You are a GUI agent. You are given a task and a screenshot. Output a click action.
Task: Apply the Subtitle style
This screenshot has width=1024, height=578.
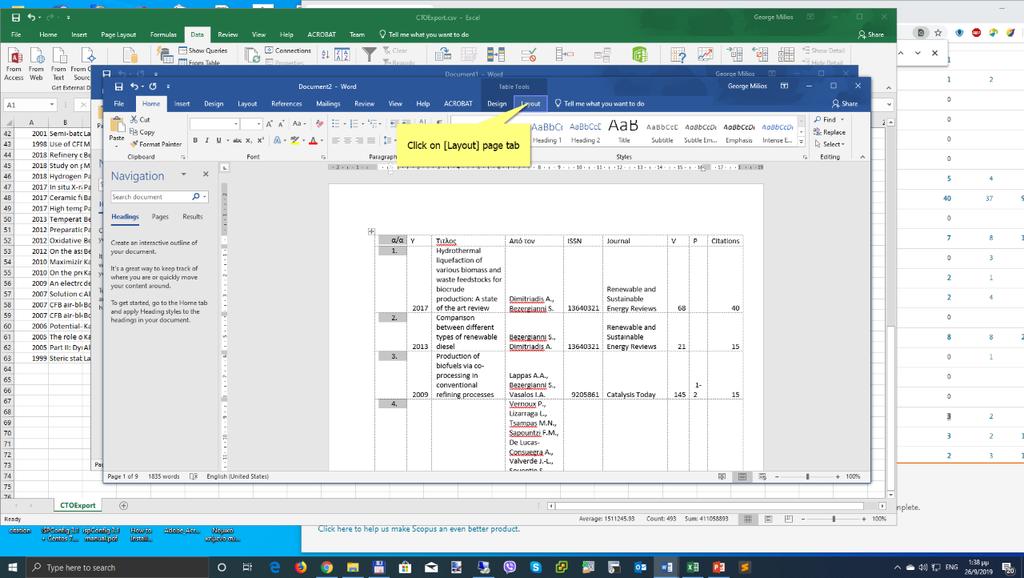tap(662, 132)
